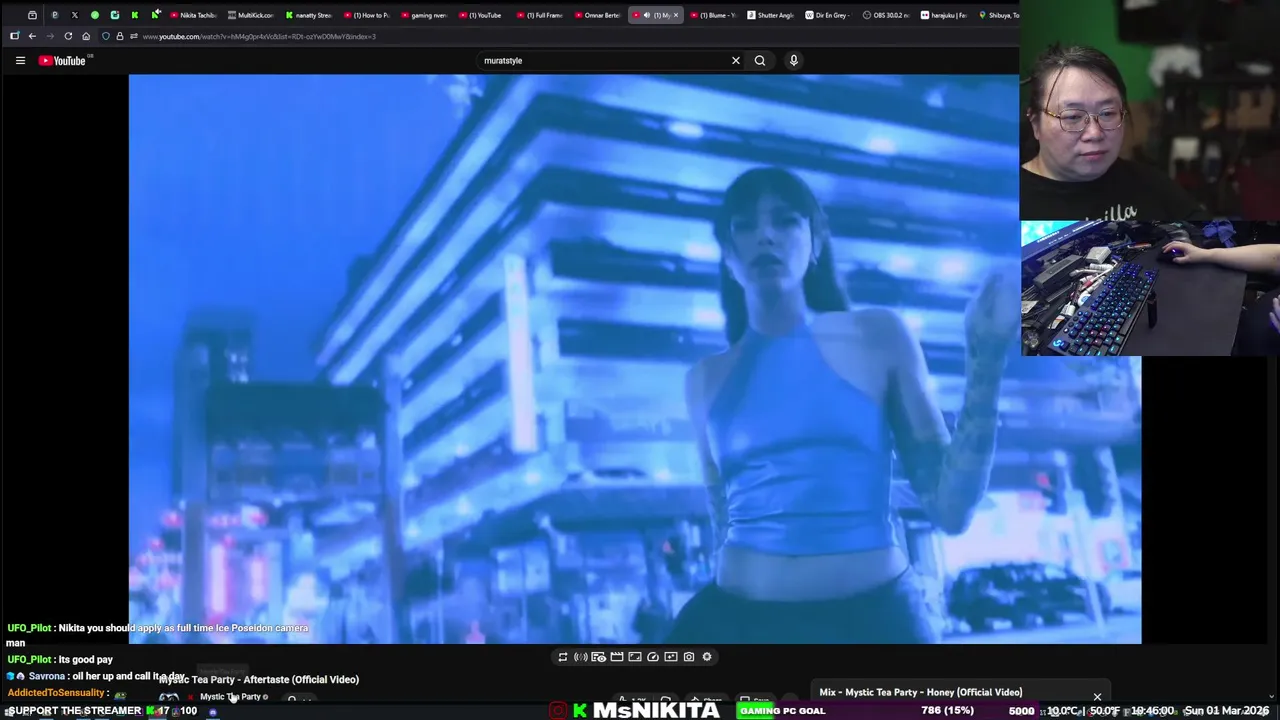Open Mix - Mystic Tea Party Honey
The width and height of the screenshot is (1280, 720).
coord(921,692)
